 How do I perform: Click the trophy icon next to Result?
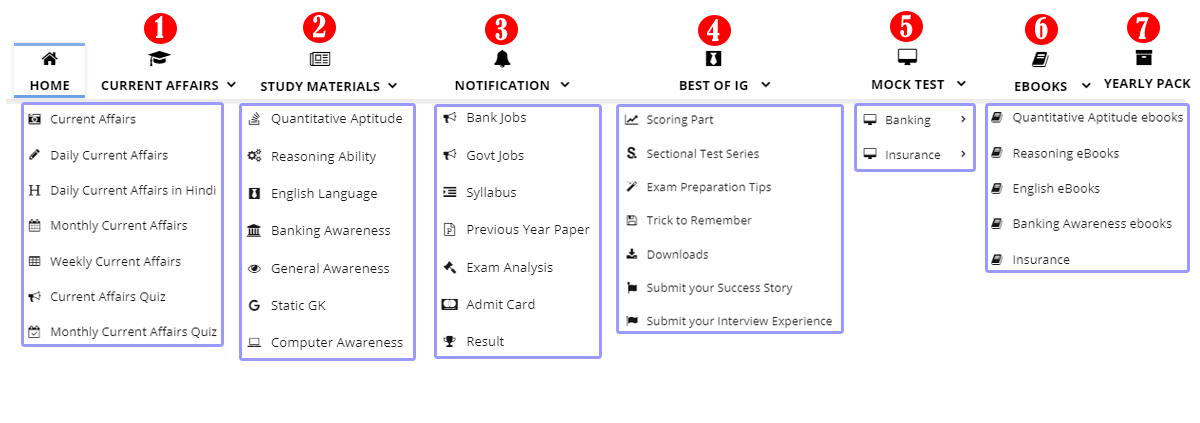click(450, 342)
